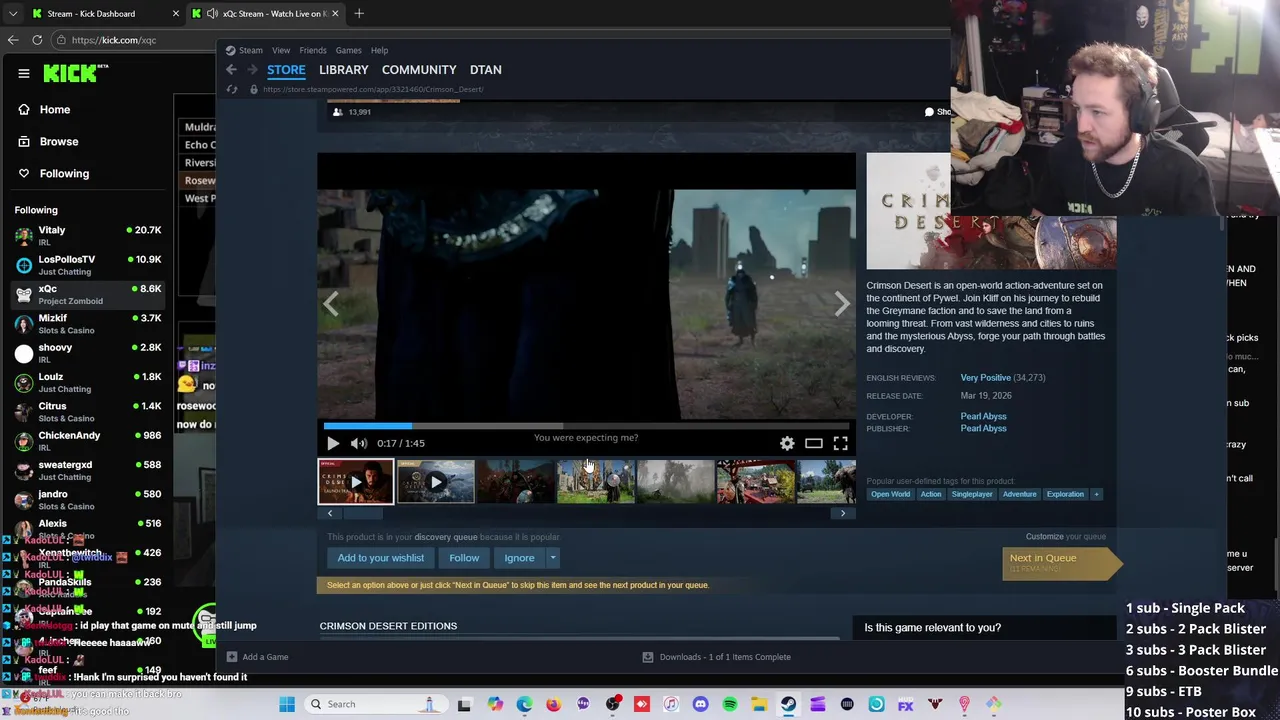The image size is (1280, 720).
Task: Open the Steam menu
Action: [244, 50]
